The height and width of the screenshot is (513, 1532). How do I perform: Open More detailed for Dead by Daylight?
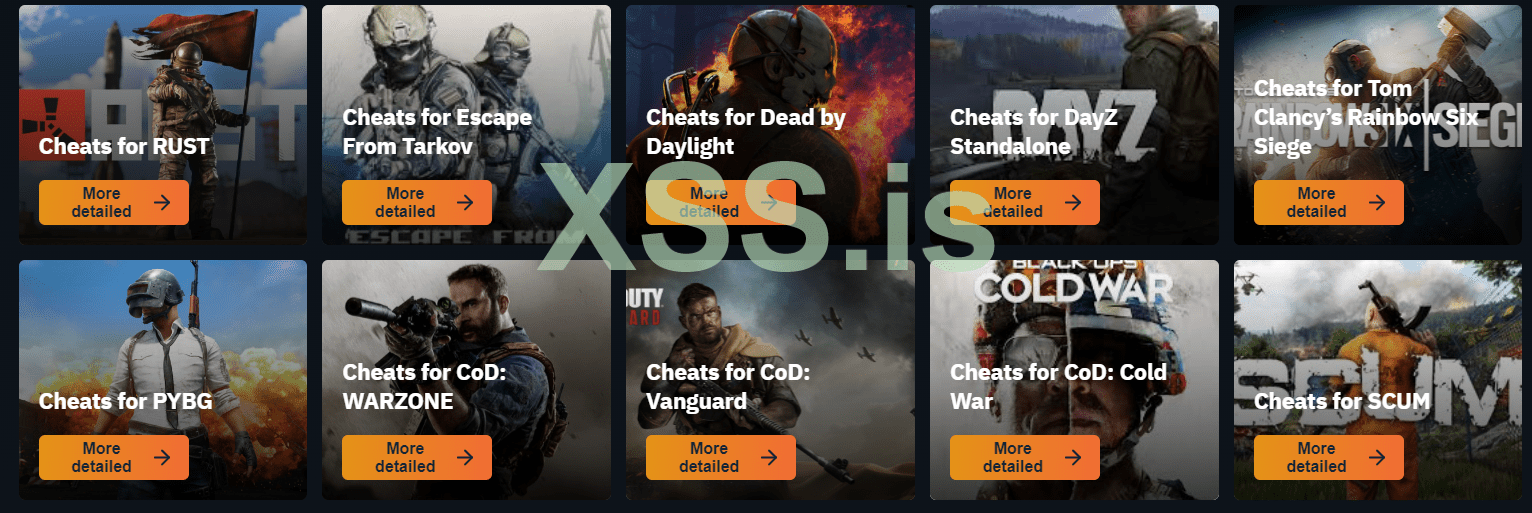pyautogui.click(x=721, y=202)
